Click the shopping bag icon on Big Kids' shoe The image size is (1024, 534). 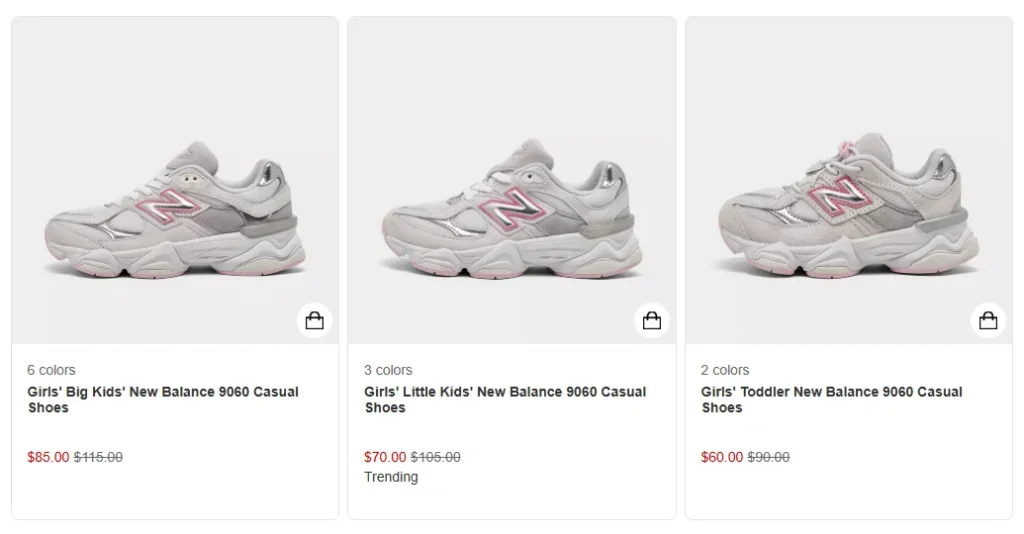point(315,321)
